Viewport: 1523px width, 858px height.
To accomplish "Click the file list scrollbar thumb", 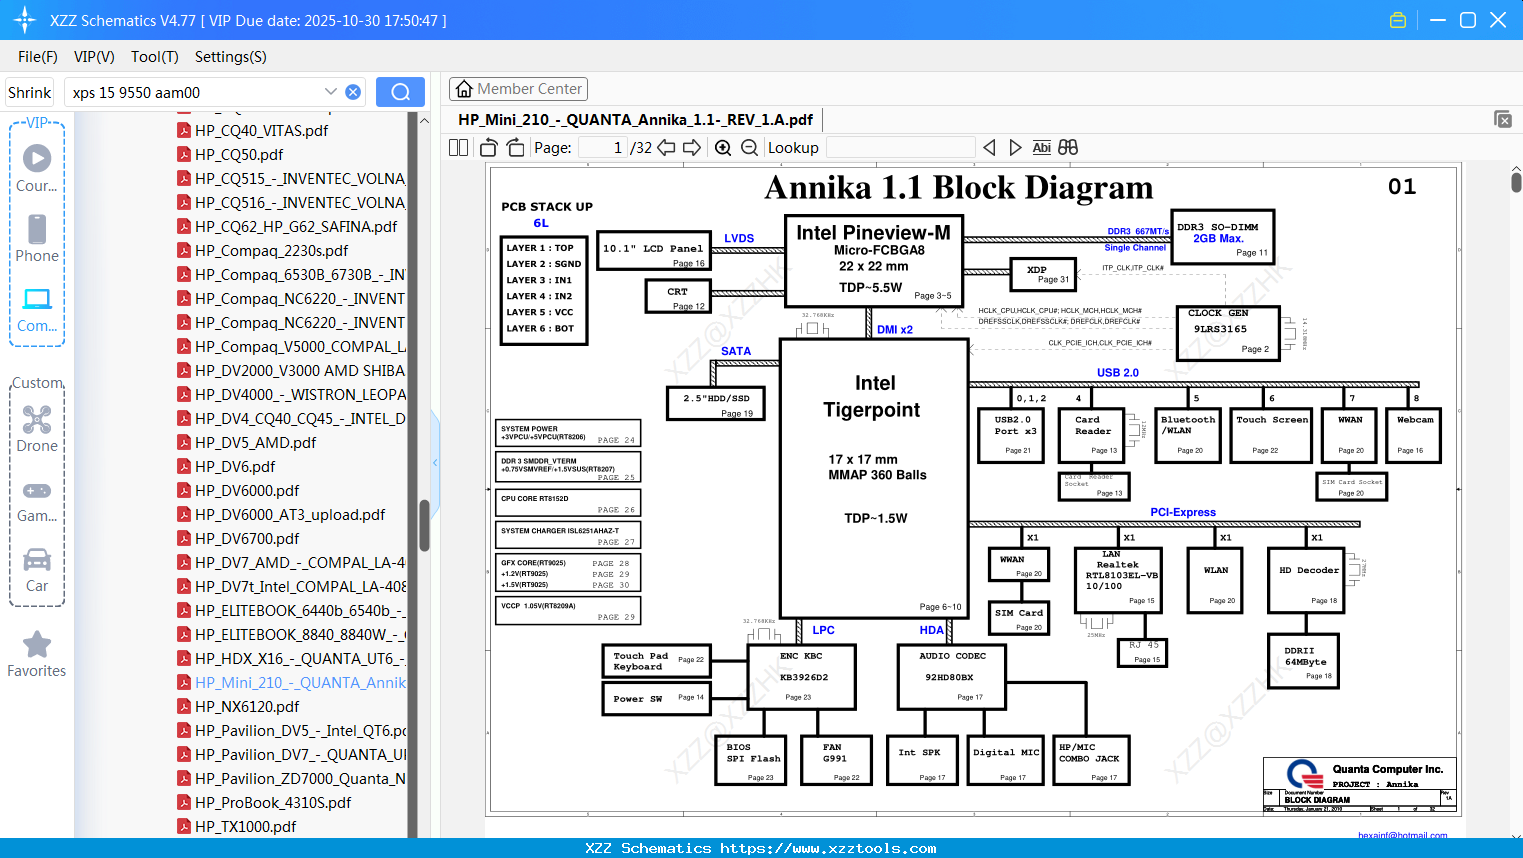I will coord(424,525).
